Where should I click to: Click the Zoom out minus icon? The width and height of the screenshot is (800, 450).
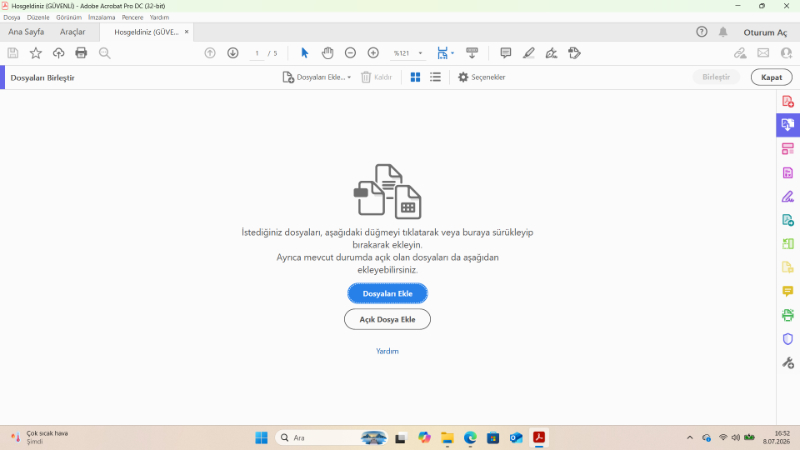tap(350, 53)
